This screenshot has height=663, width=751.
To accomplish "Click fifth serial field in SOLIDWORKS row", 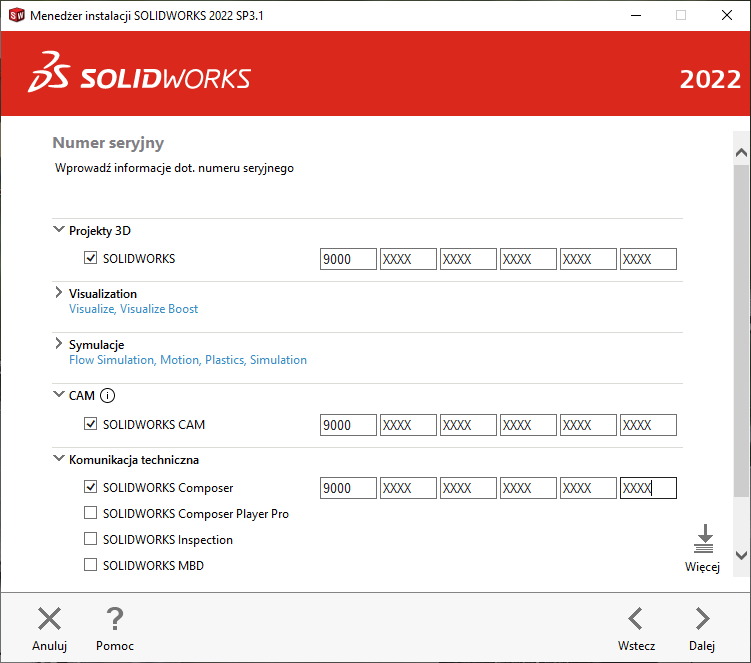I will pos(588,259).
